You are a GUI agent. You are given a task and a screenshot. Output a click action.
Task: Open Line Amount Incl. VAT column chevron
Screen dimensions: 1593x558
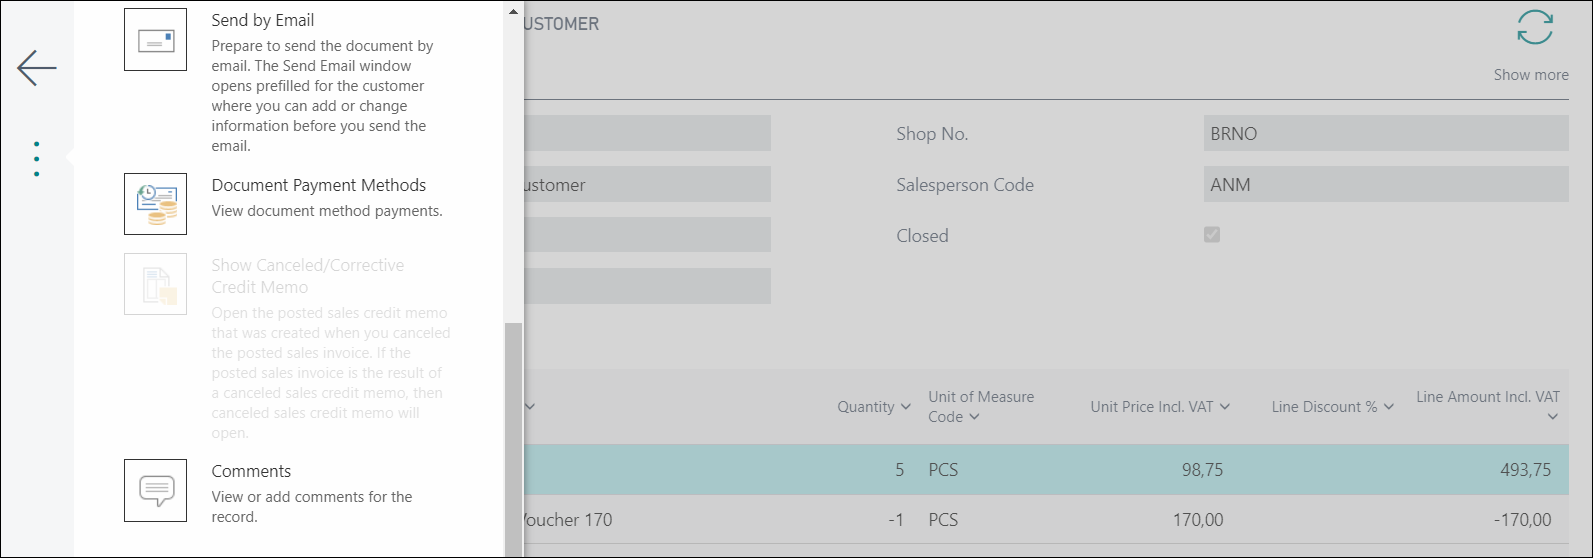click(1552, 417)
